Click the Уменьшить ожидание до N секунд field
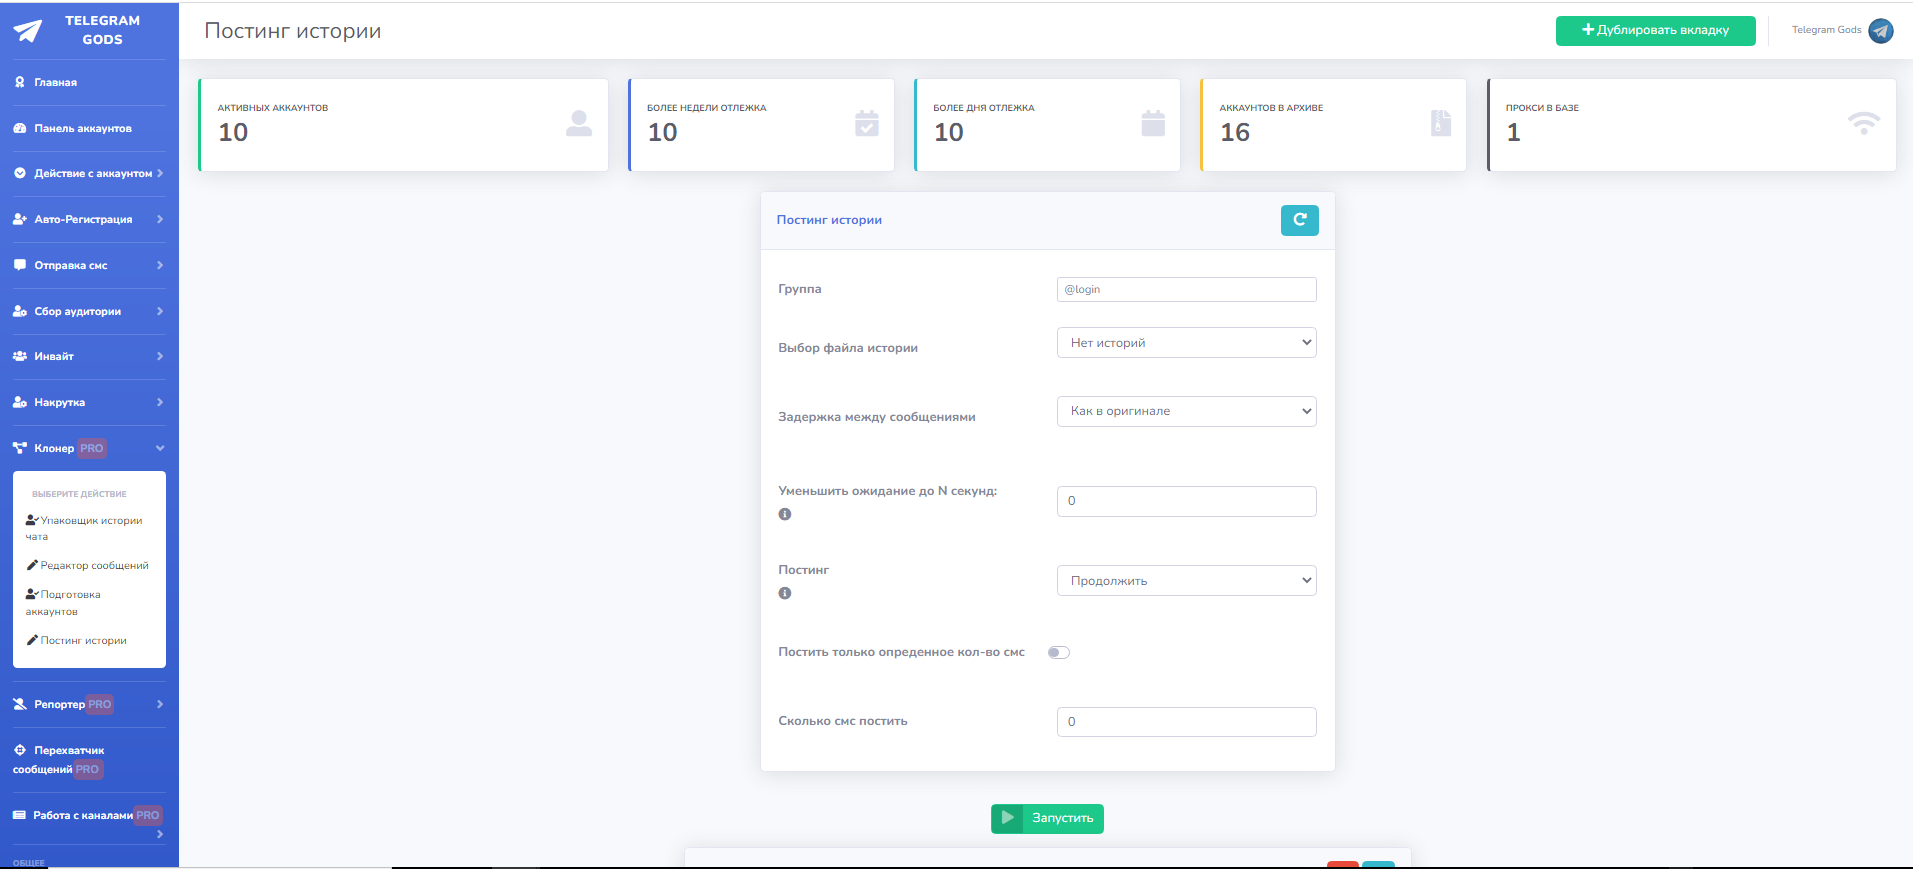Screen dimensions: 1913x869 [1187, 502]
